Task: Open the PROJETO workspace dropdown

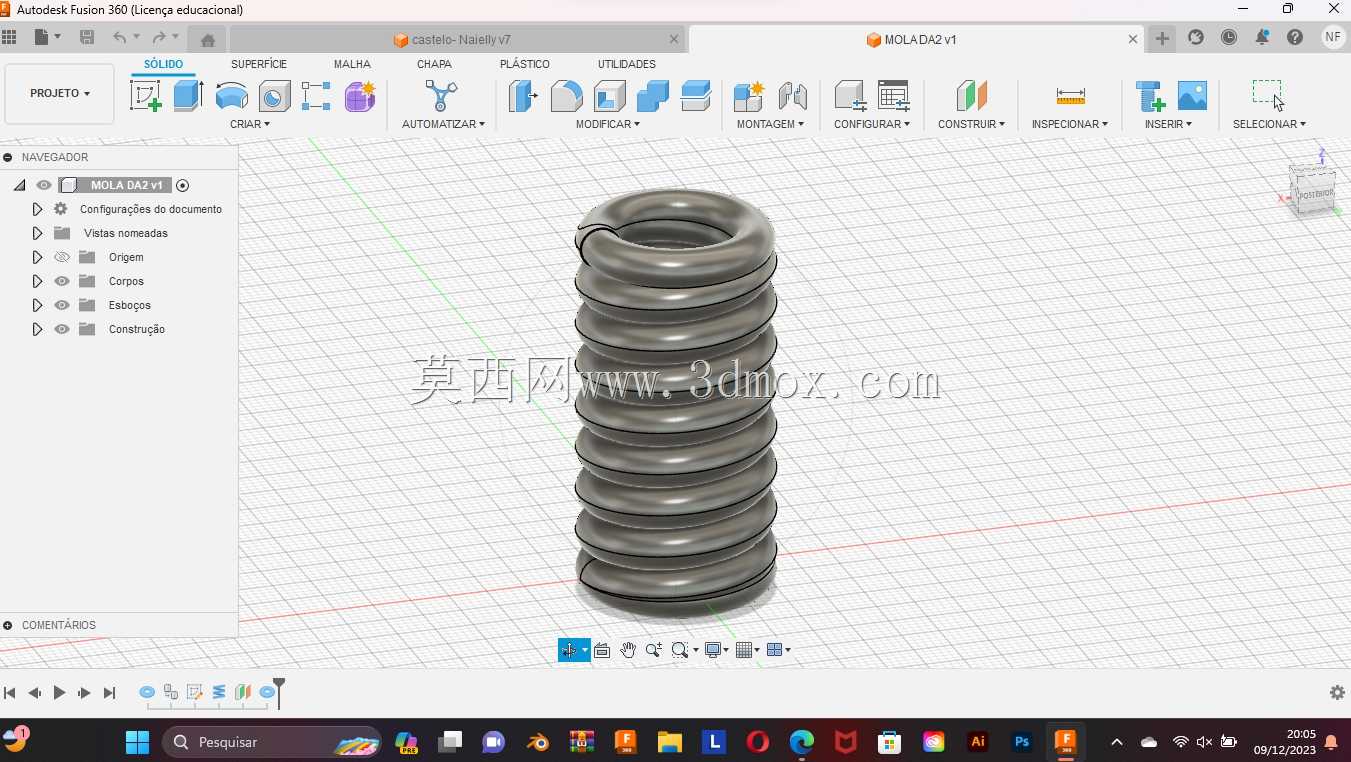Action: pos(60,93)
